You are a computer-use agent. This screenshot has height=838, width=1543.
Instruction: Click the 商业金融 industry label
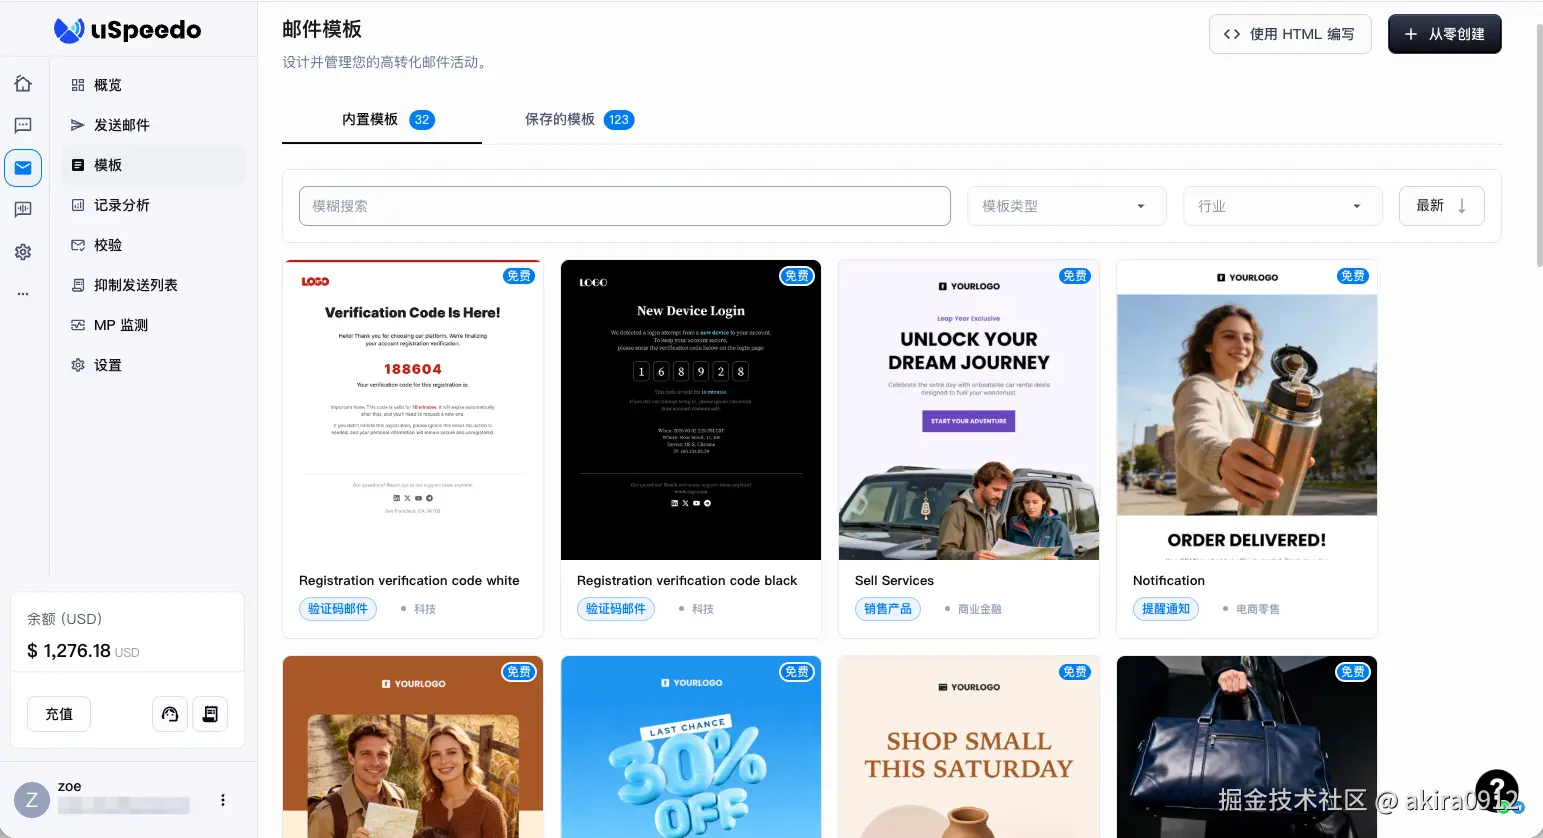point(979,609)
